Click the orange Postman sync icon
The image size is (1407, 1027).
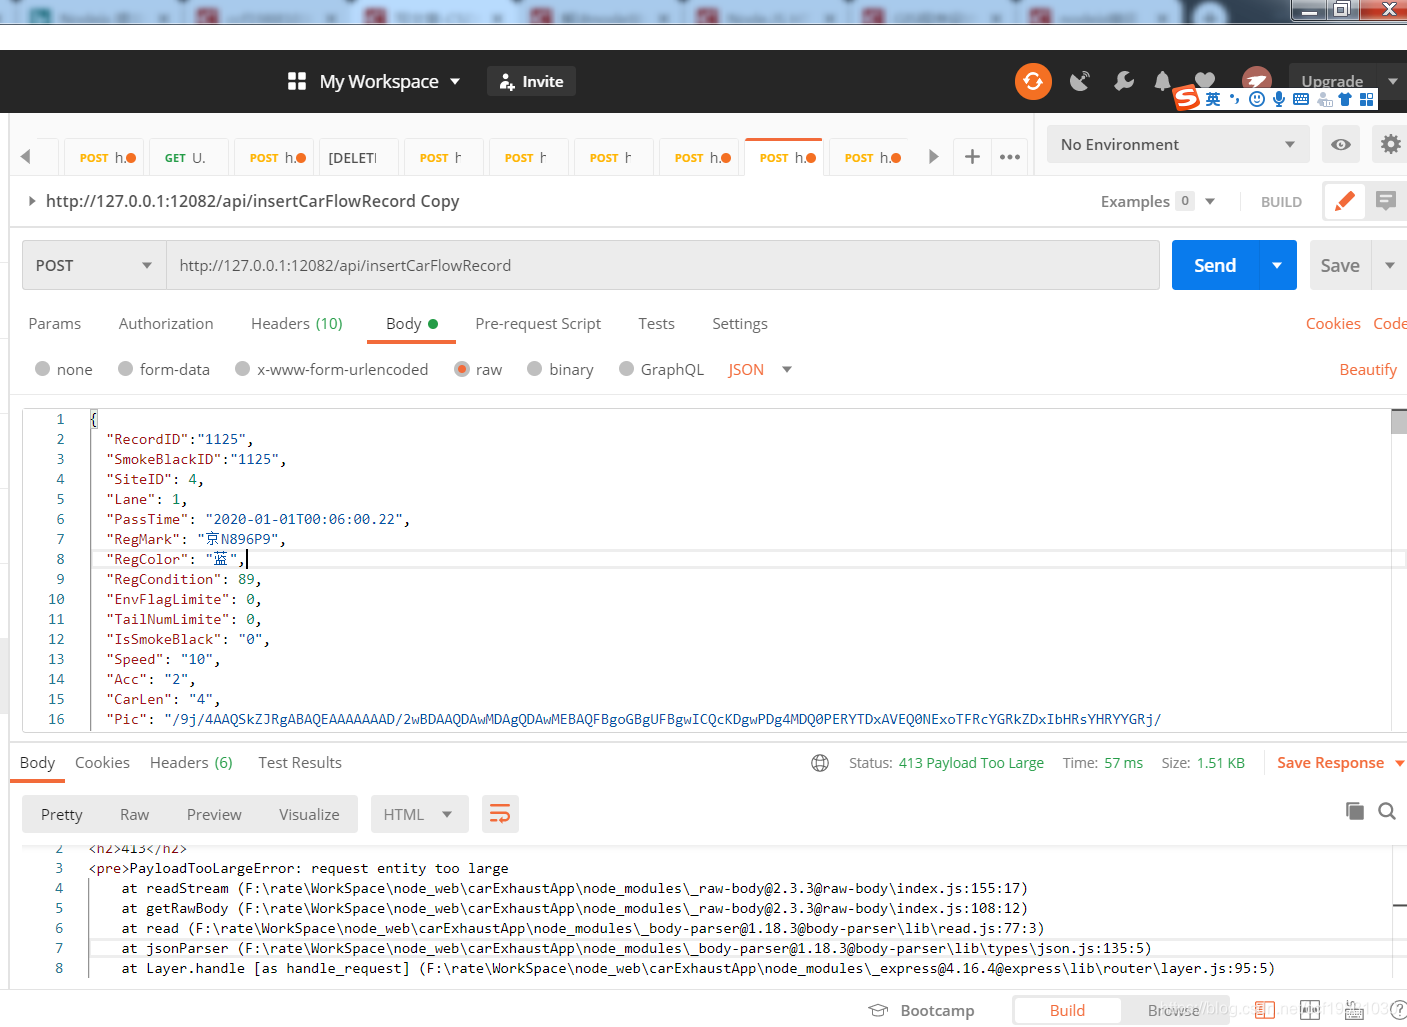(x=1033, y=81)
